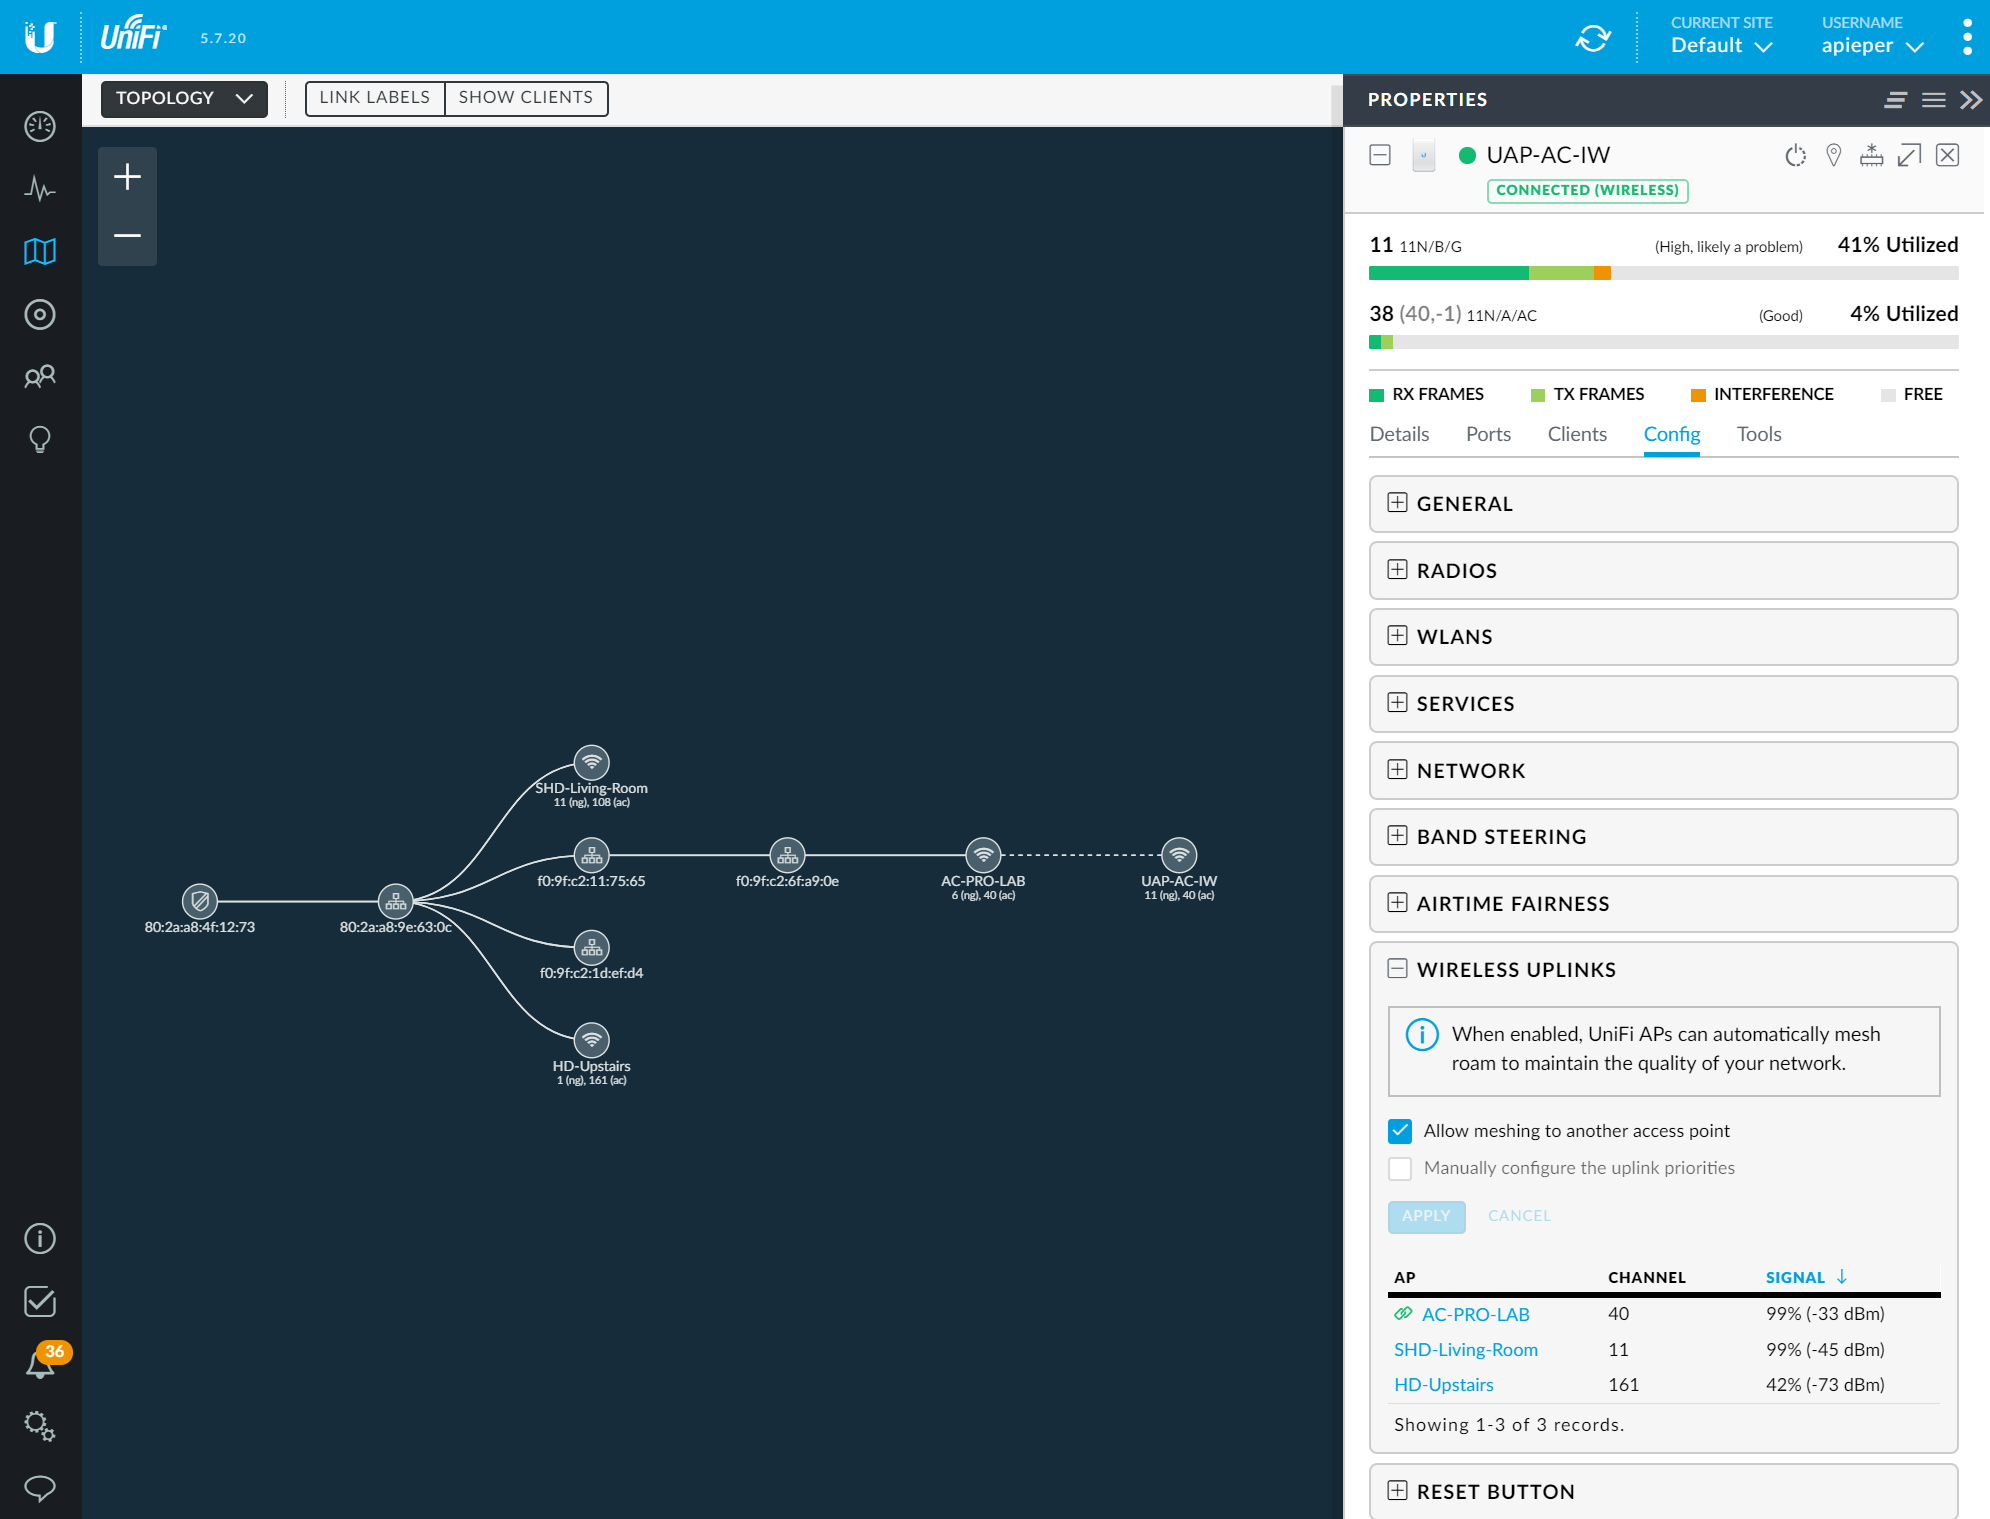Switch to the Clients tab

point(1576,434)
